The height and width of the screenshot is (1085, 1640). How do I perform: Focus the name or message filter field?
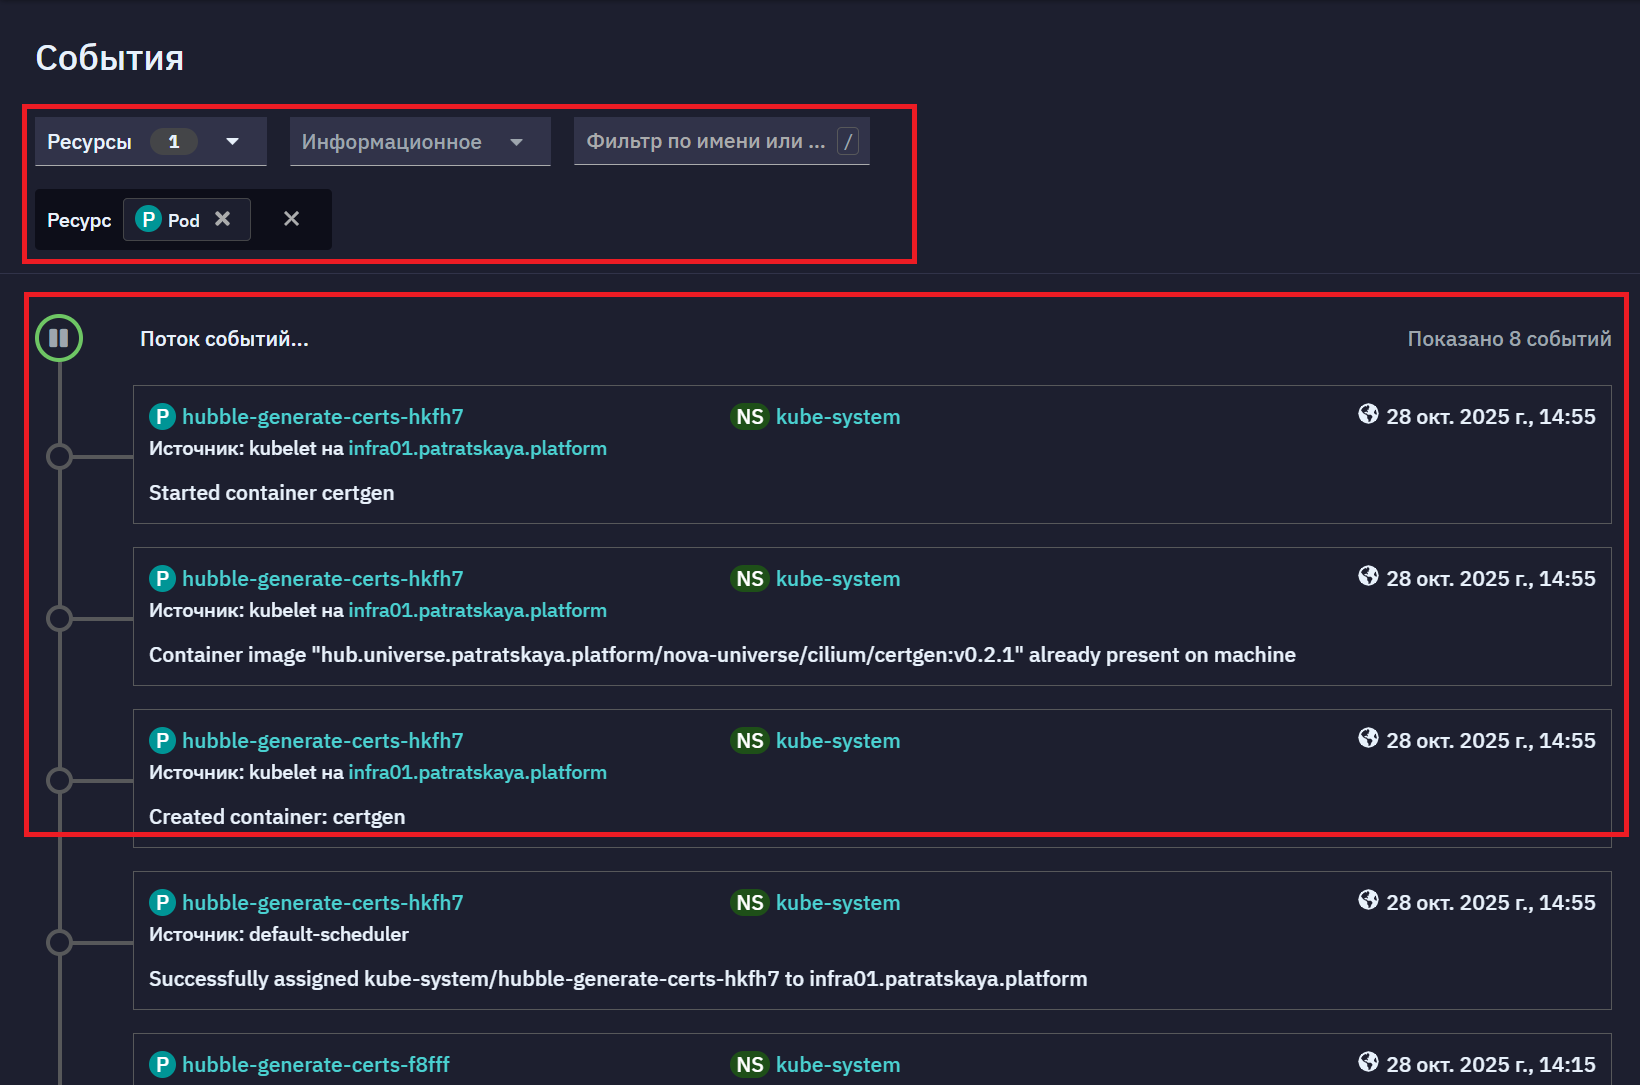tap(722, 141)
